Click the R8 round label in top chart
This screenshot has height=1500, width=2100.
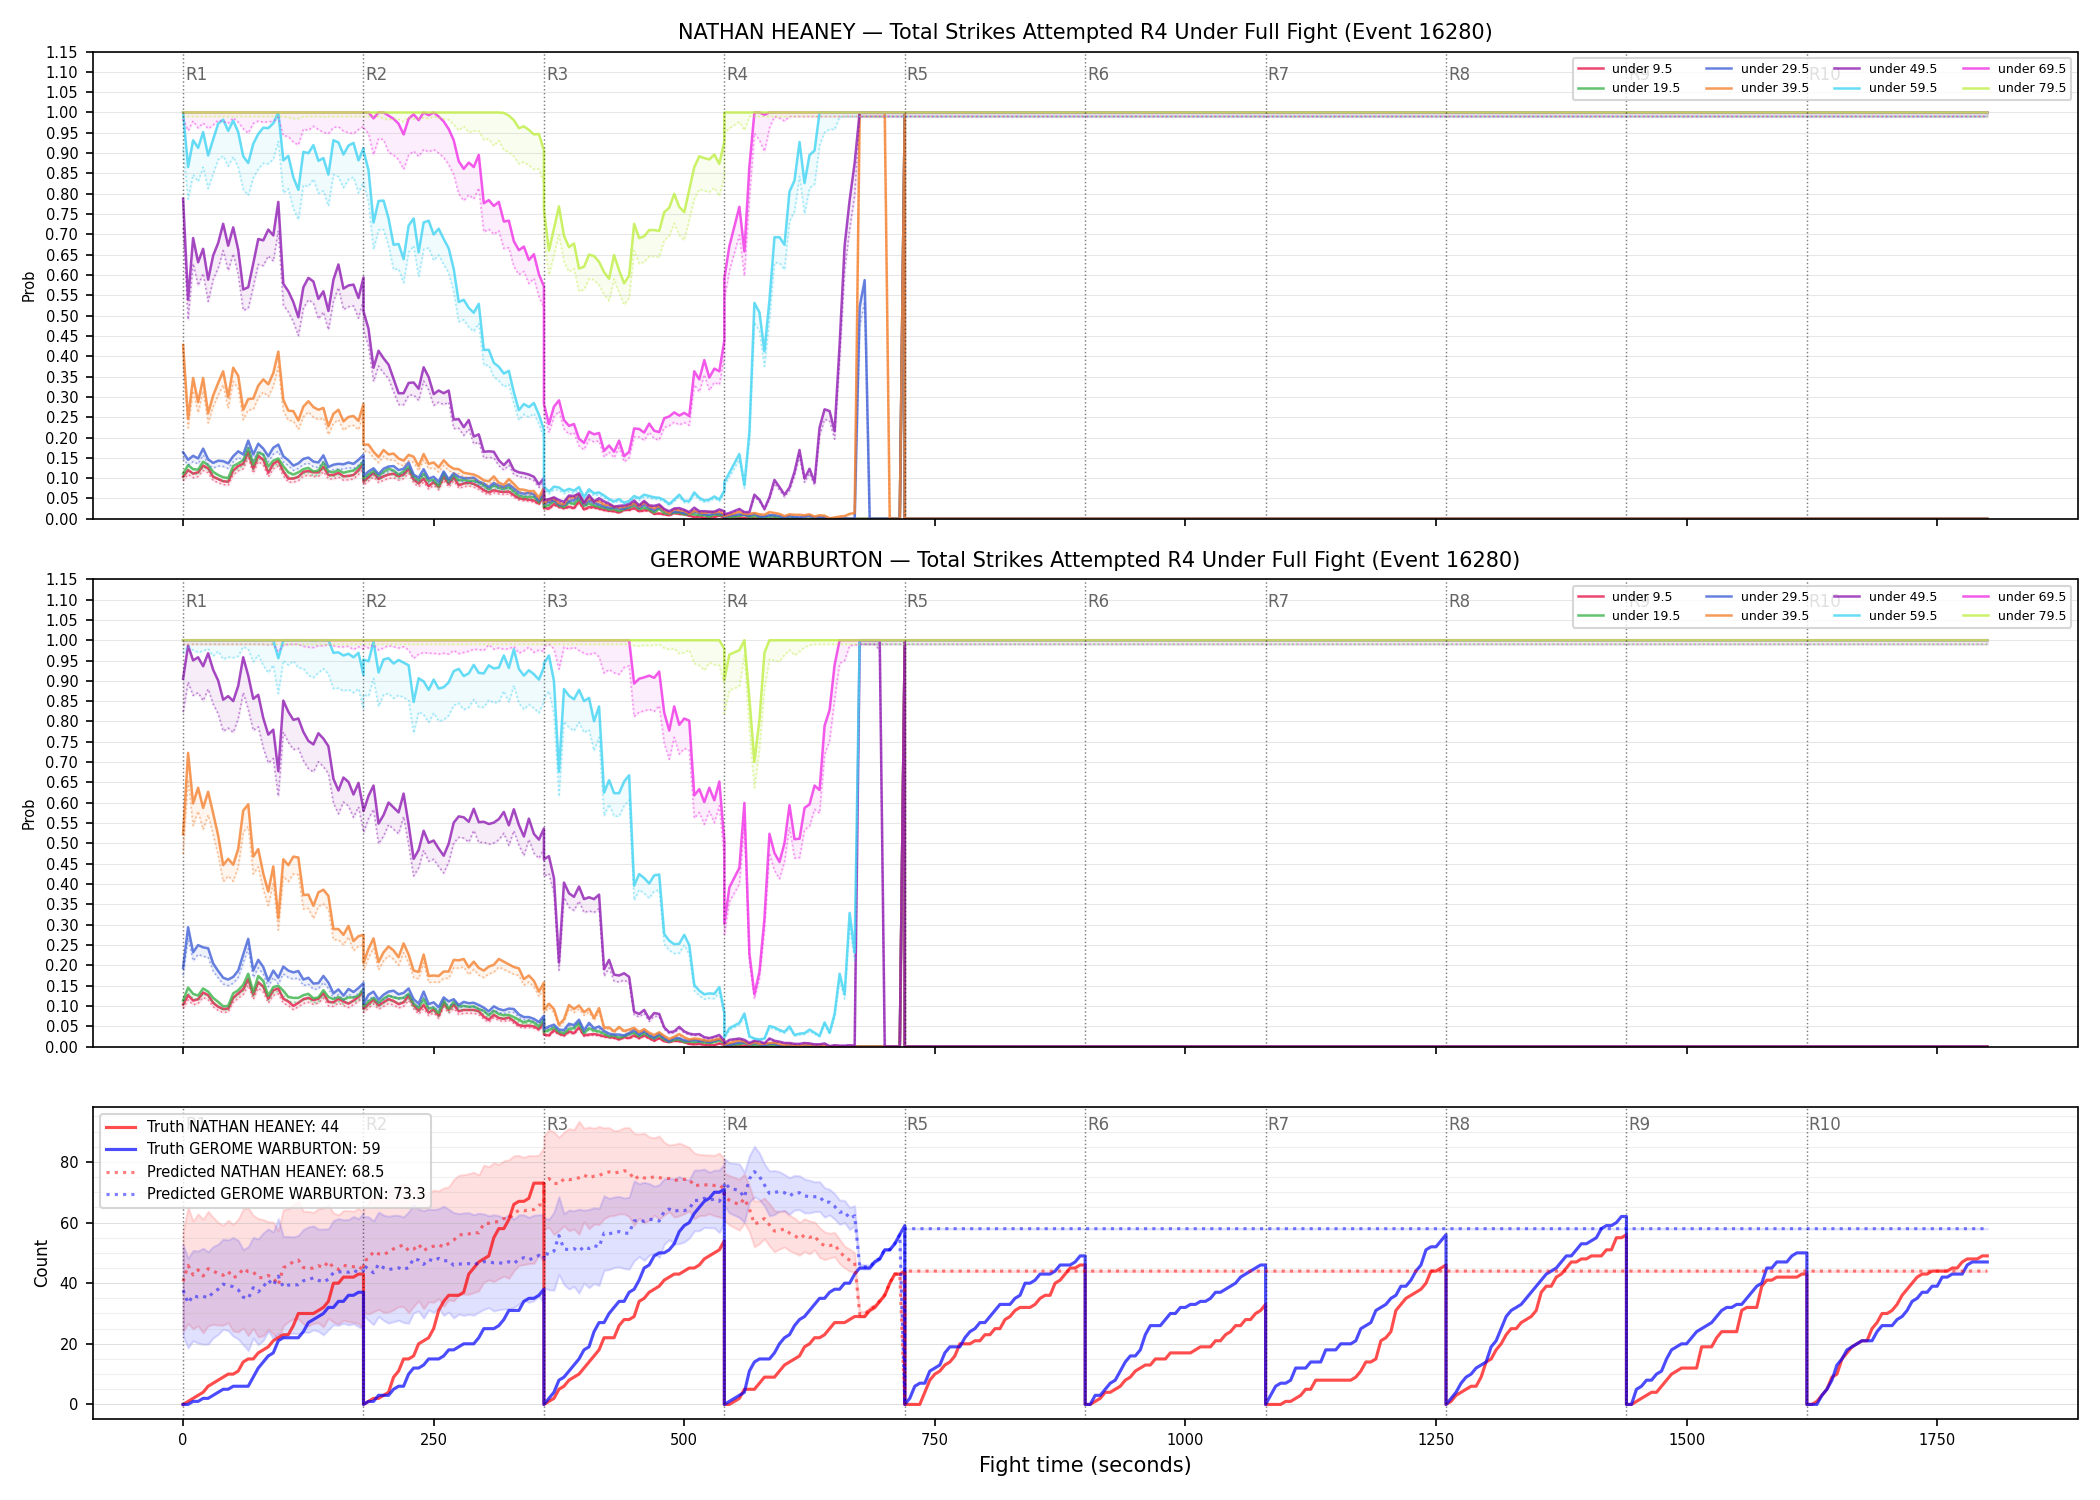(1459, 74)
